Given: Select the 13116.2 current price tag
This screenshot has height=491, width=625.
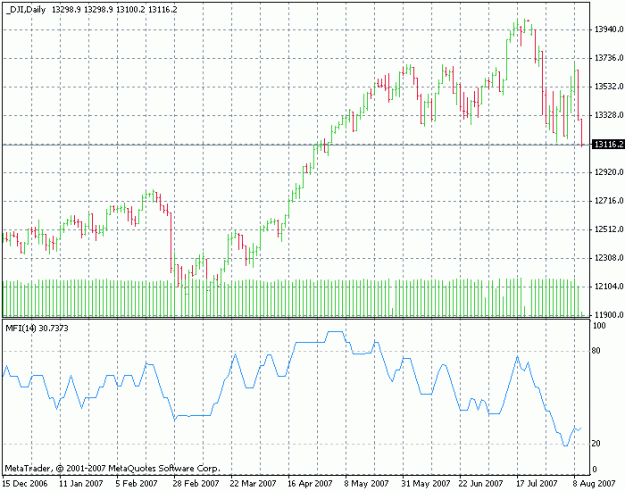Looking at the screenshot, I should click(609, 144).
